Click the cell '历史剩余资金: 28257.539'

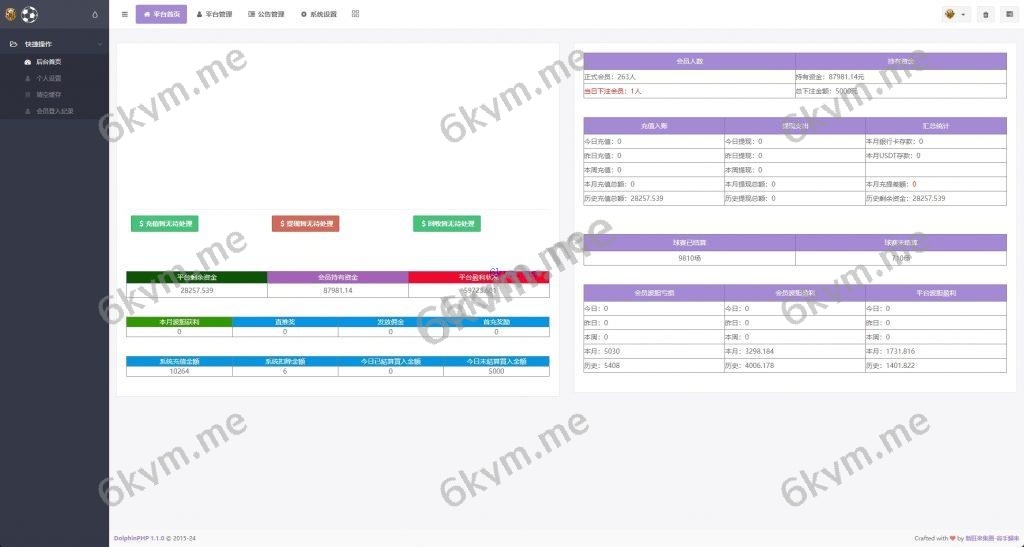936,198
